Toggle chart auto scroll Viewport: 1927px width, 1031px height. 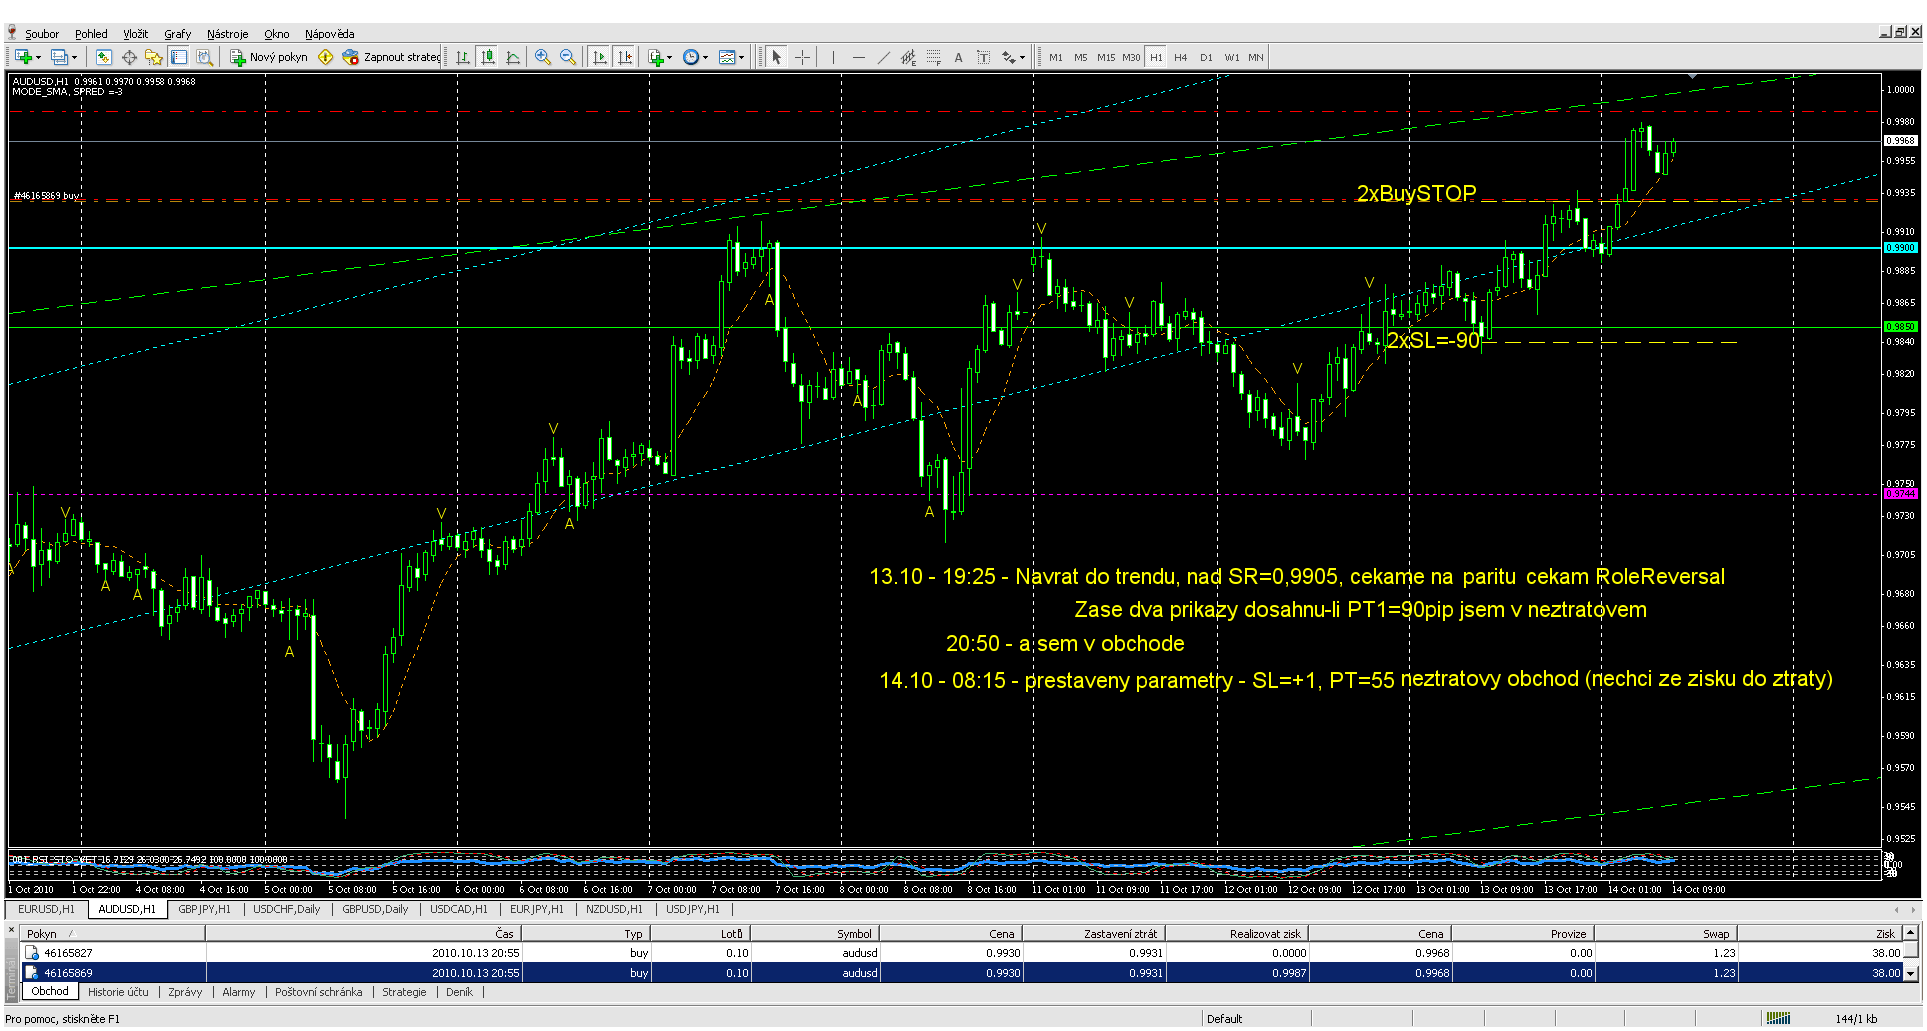tap(599, 57)
